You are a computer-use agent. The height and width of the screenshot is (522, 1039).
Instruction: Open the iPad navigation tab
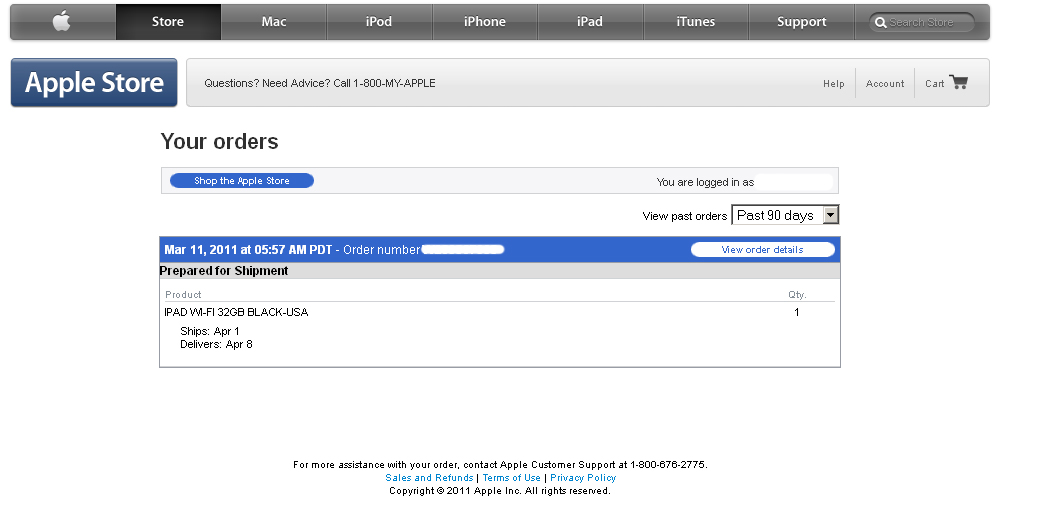590,22
